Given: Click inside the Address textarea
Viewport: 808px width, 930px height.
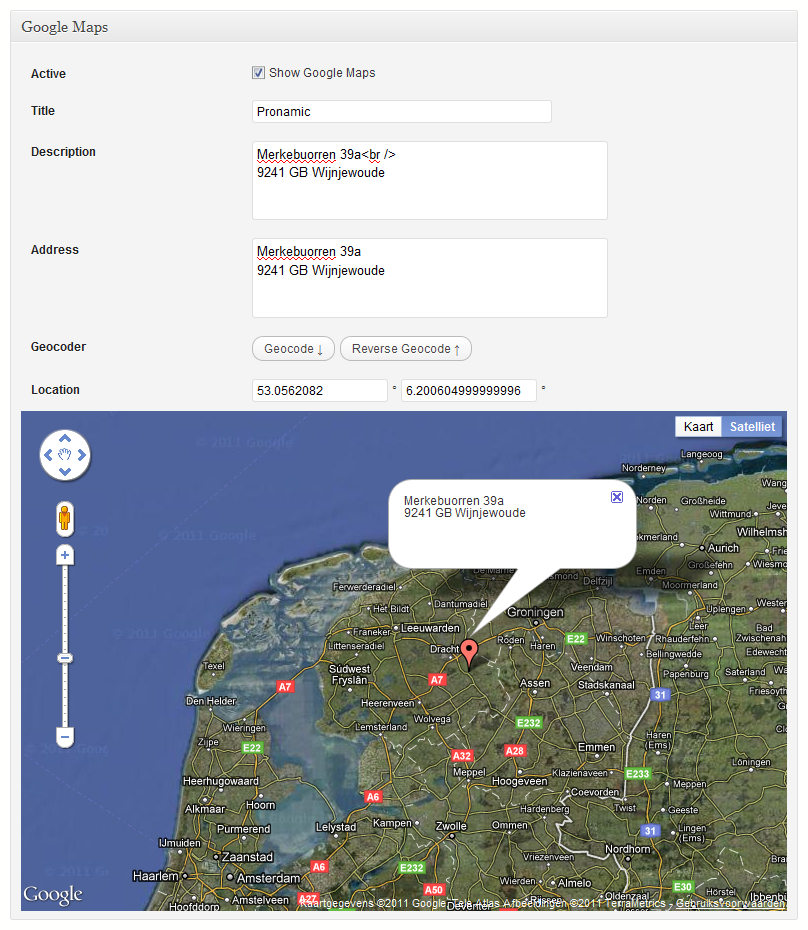Looking at the screenshot, I should pyautogui.click(x=430, y=278).
